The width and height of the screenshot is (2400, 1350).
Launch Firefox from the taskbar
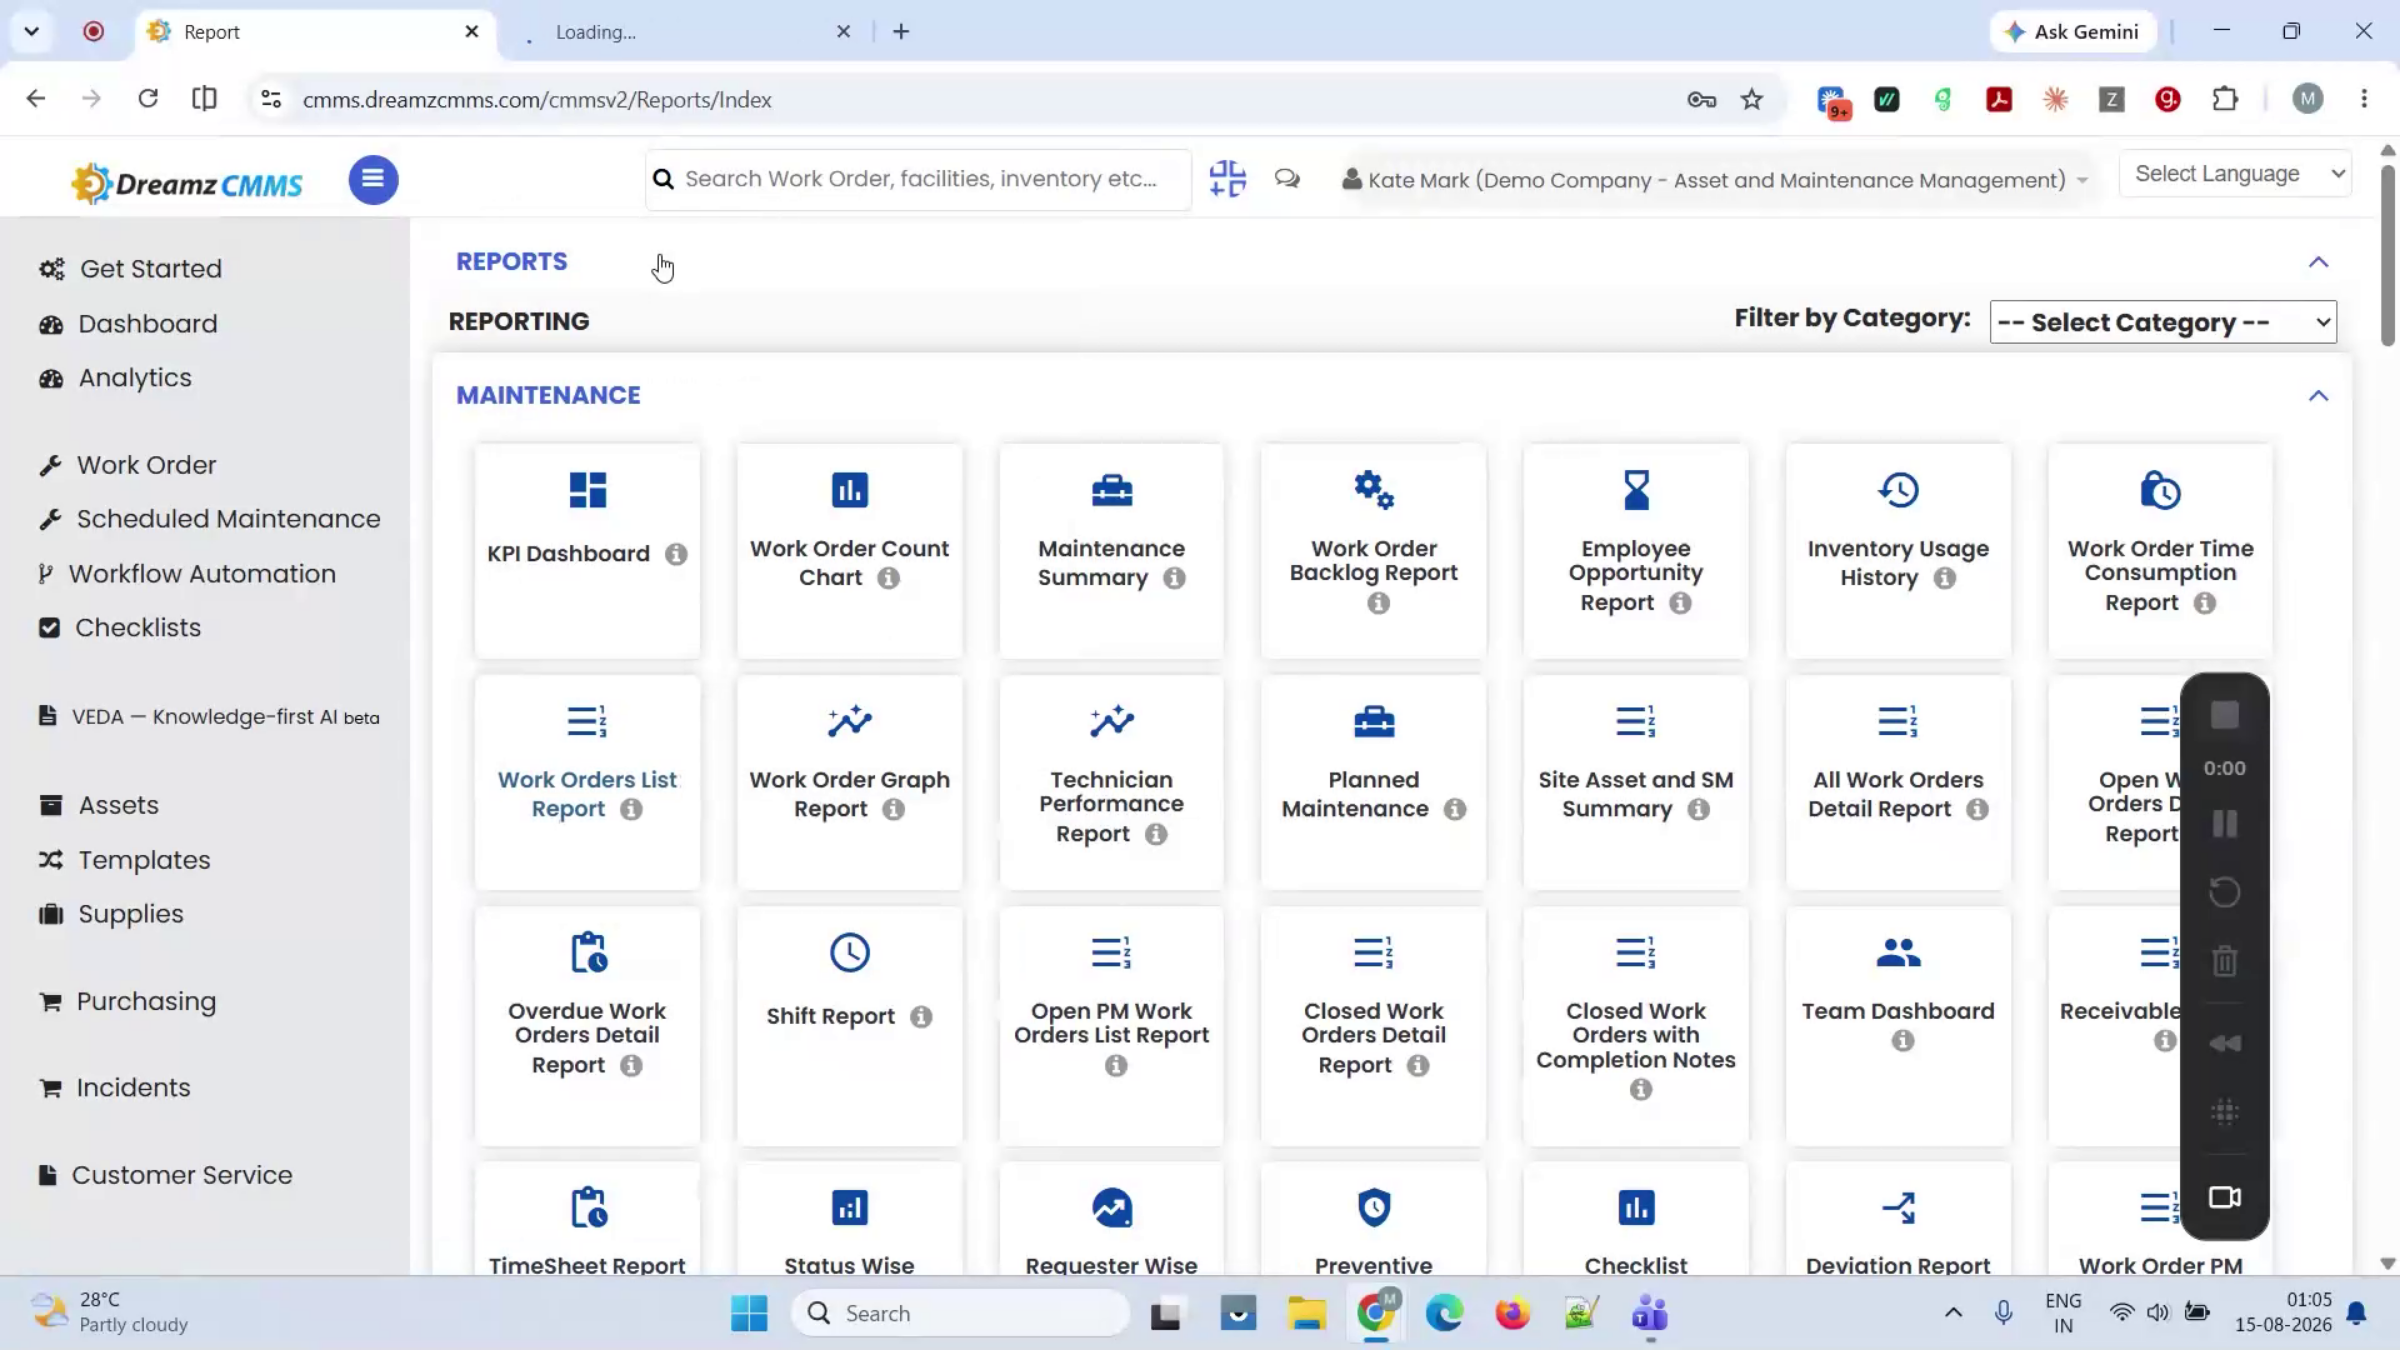(x=1512, y=1313)
